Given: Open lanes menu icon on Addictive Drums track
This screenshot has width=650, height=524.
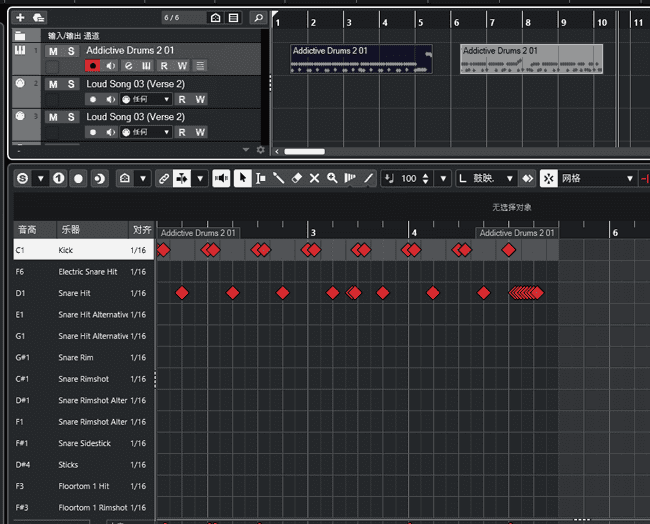Looking at the screenshot, I should (x=200, y=66).
